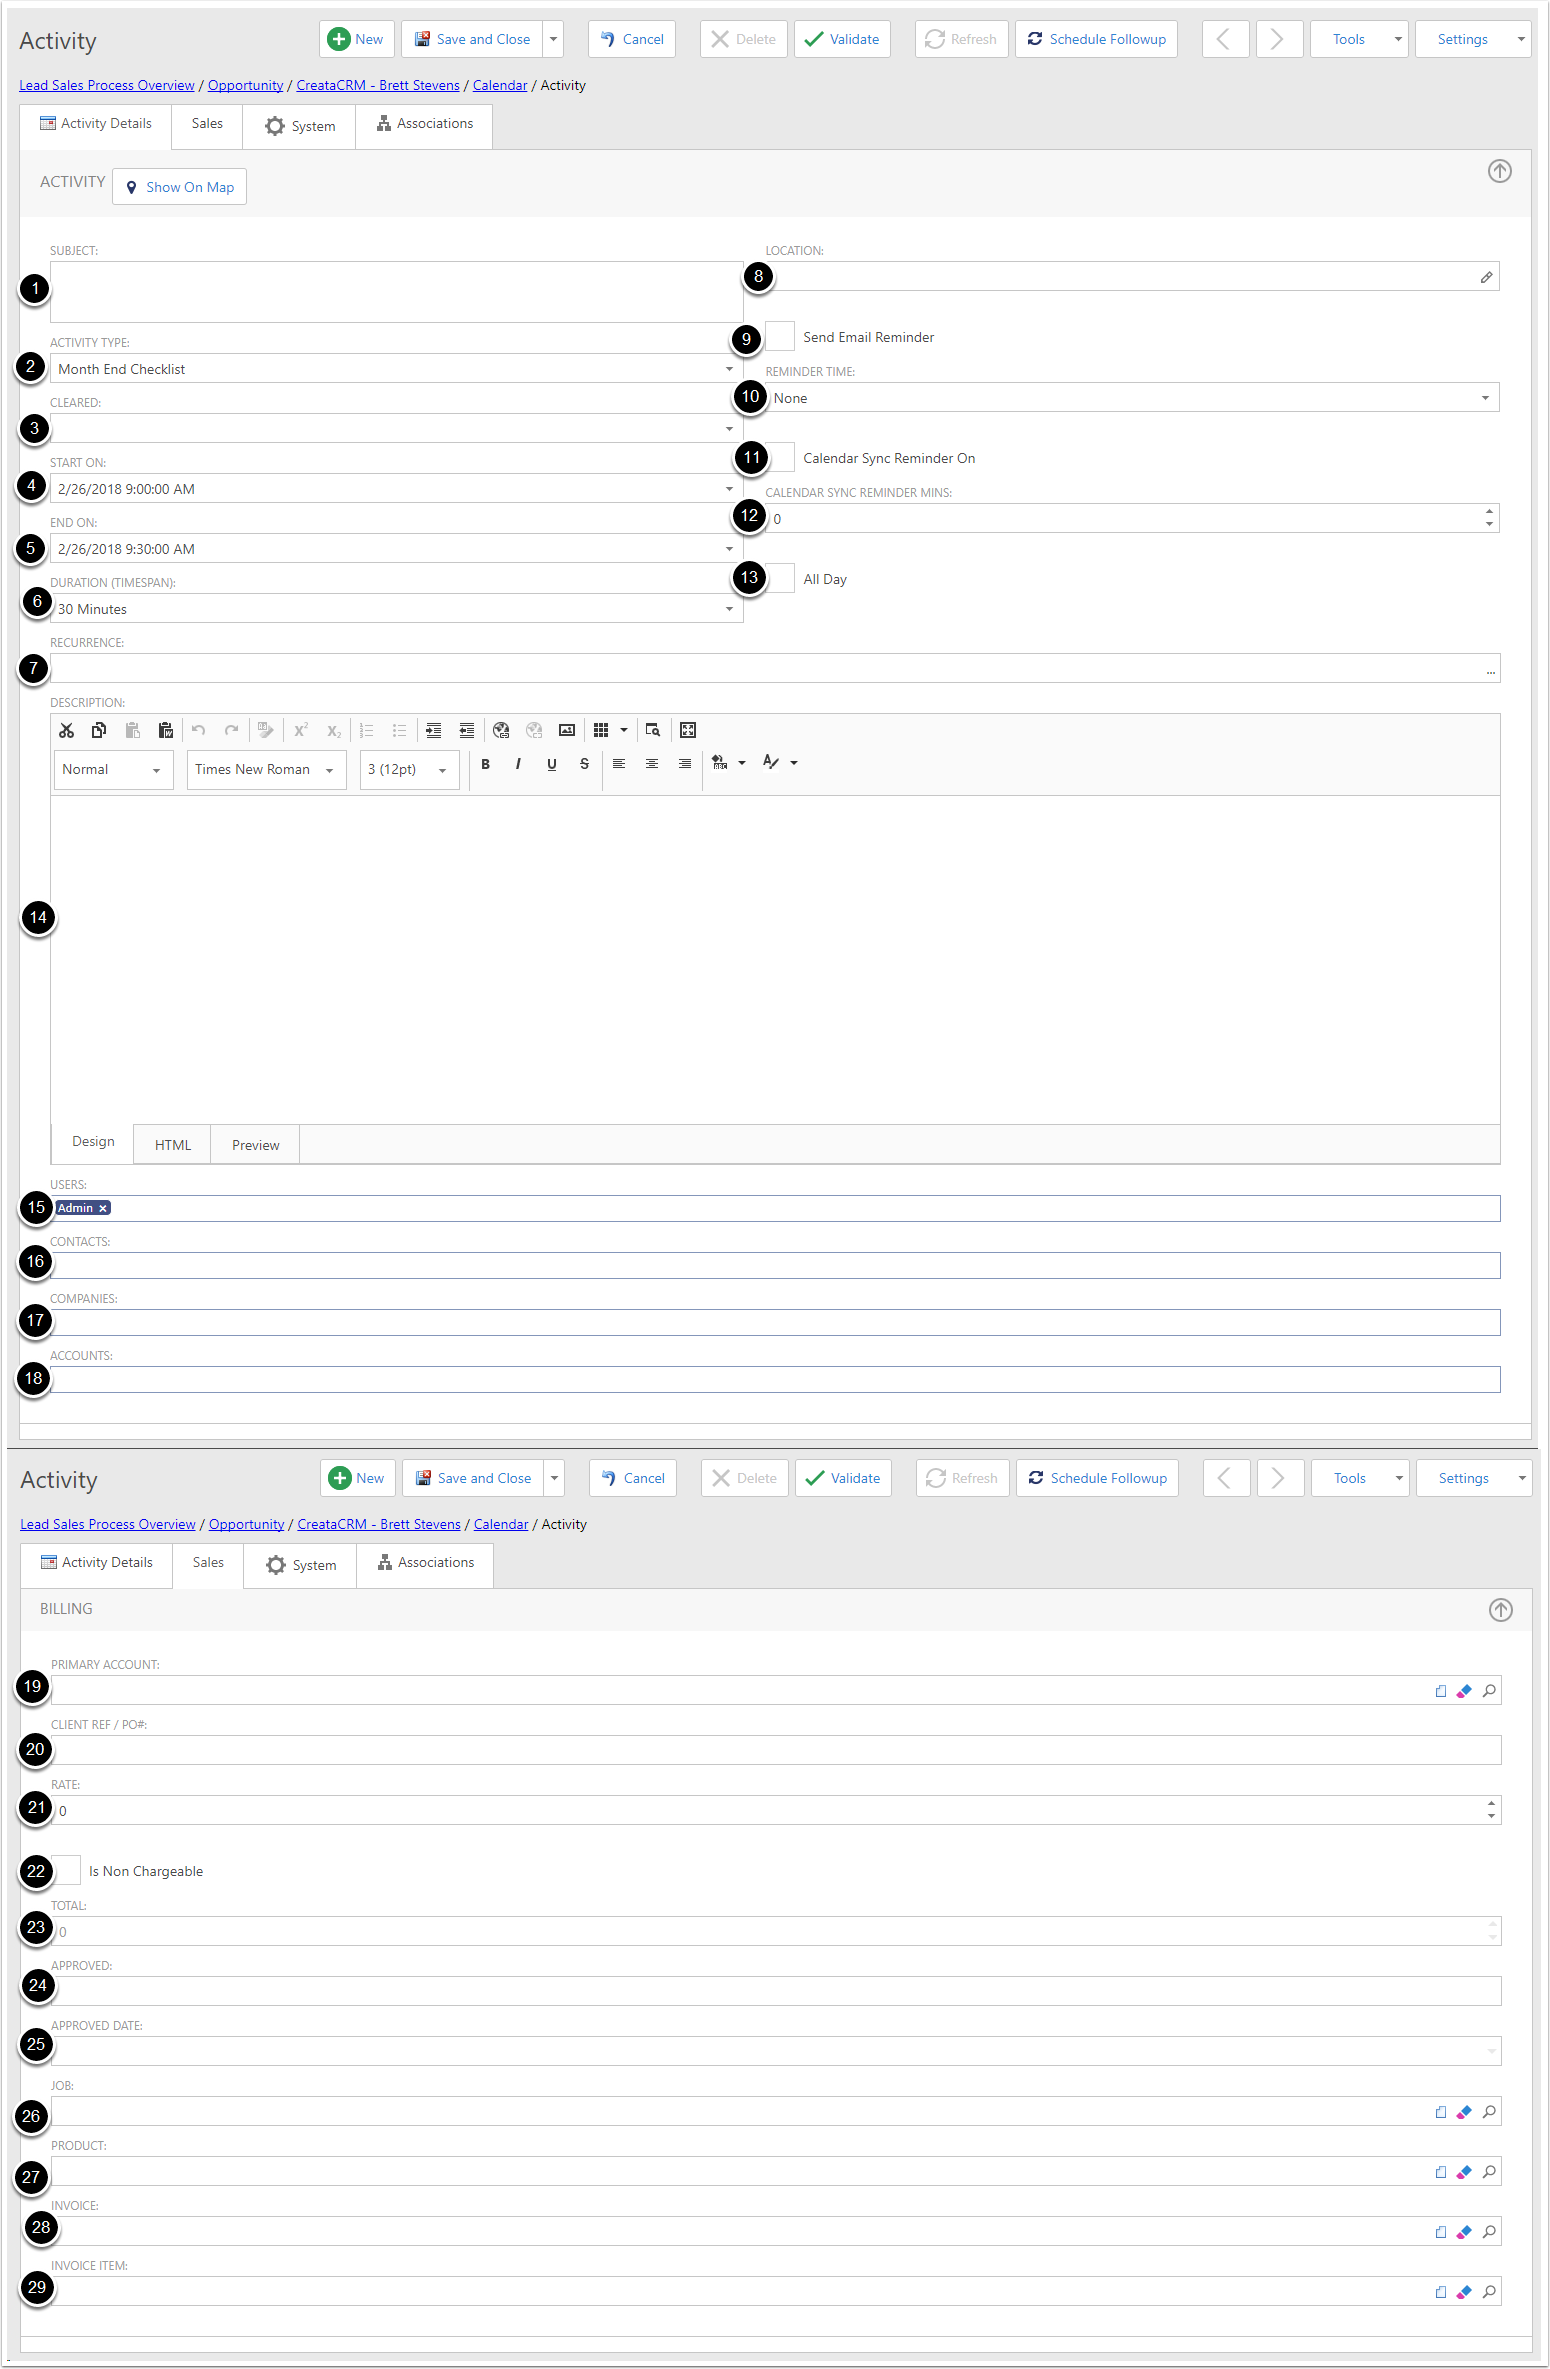The width and height of the screenshot is (1550, 2369).
Task: Click the Show On Map button
Action: coord(180,187)
